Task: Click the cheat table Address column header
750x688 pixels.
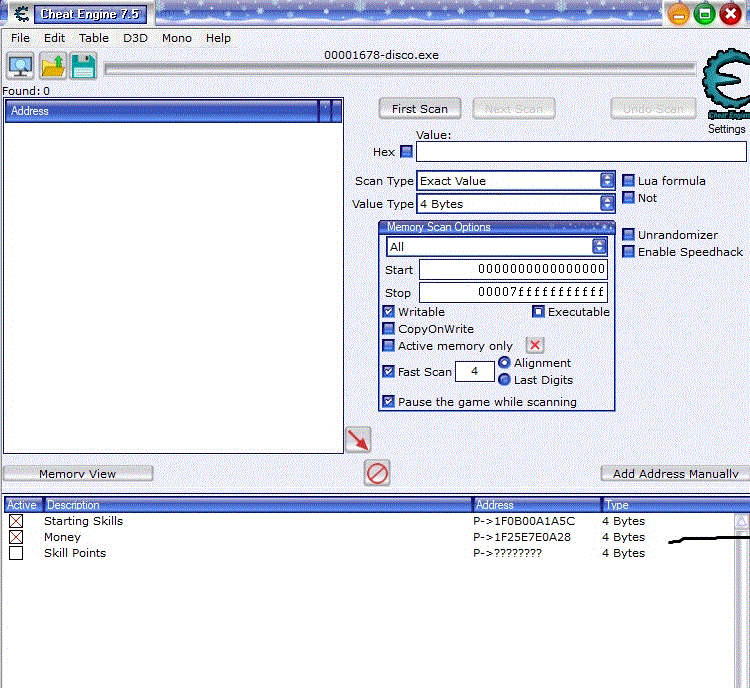Action: pyautogui.click(x=537, y=505)
